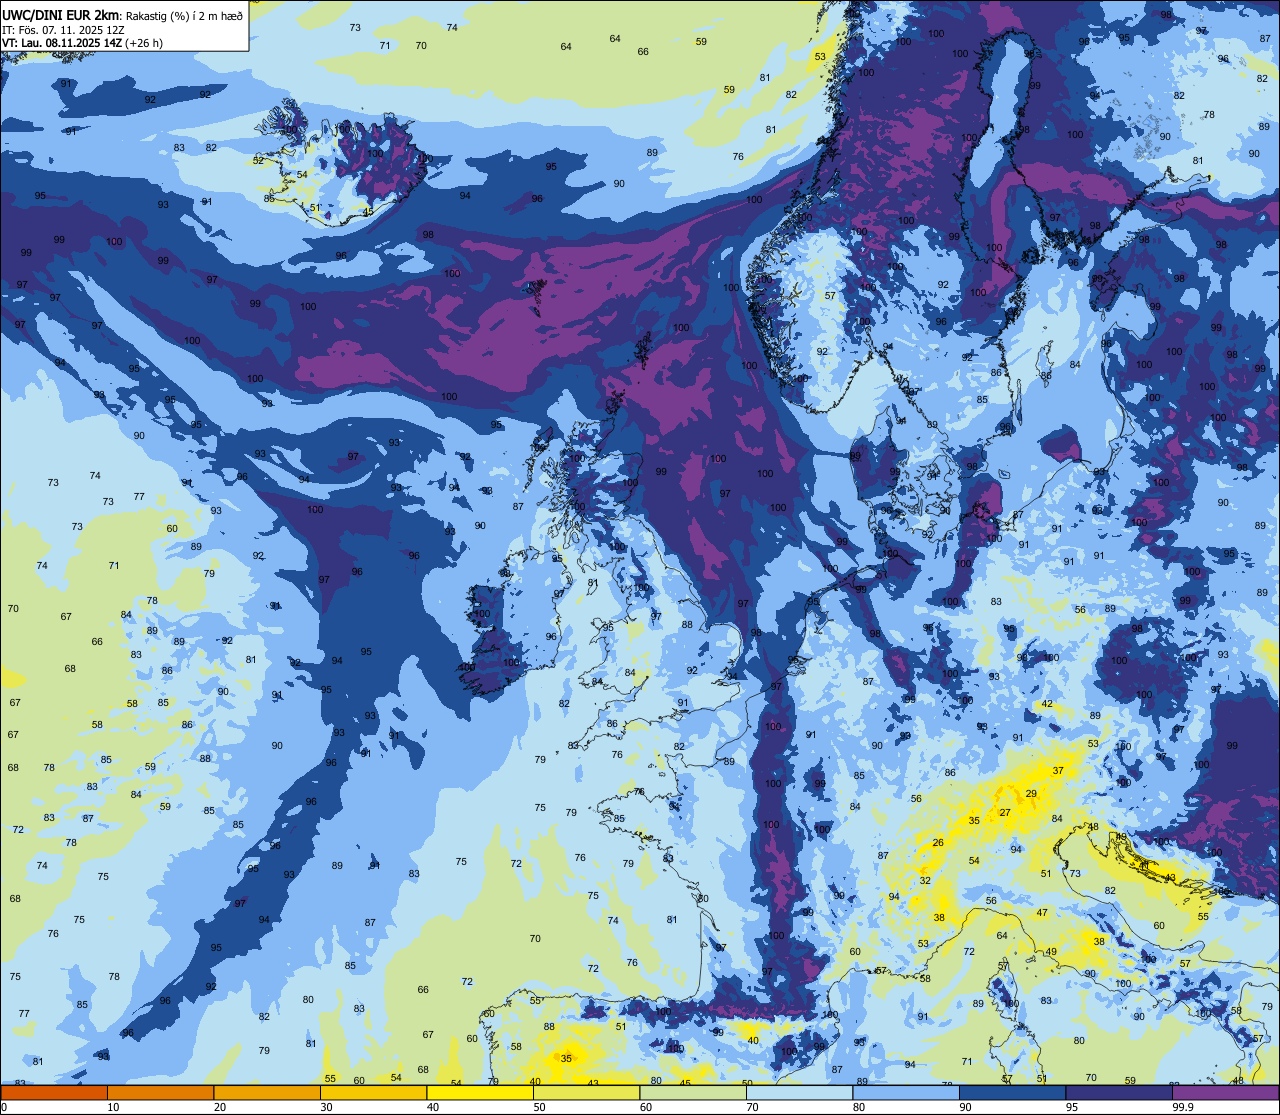Click the 'UWC/DINI EUR 2km' map title
This screenshot has height=1115, width=1280.
click(x=60, y=14)
